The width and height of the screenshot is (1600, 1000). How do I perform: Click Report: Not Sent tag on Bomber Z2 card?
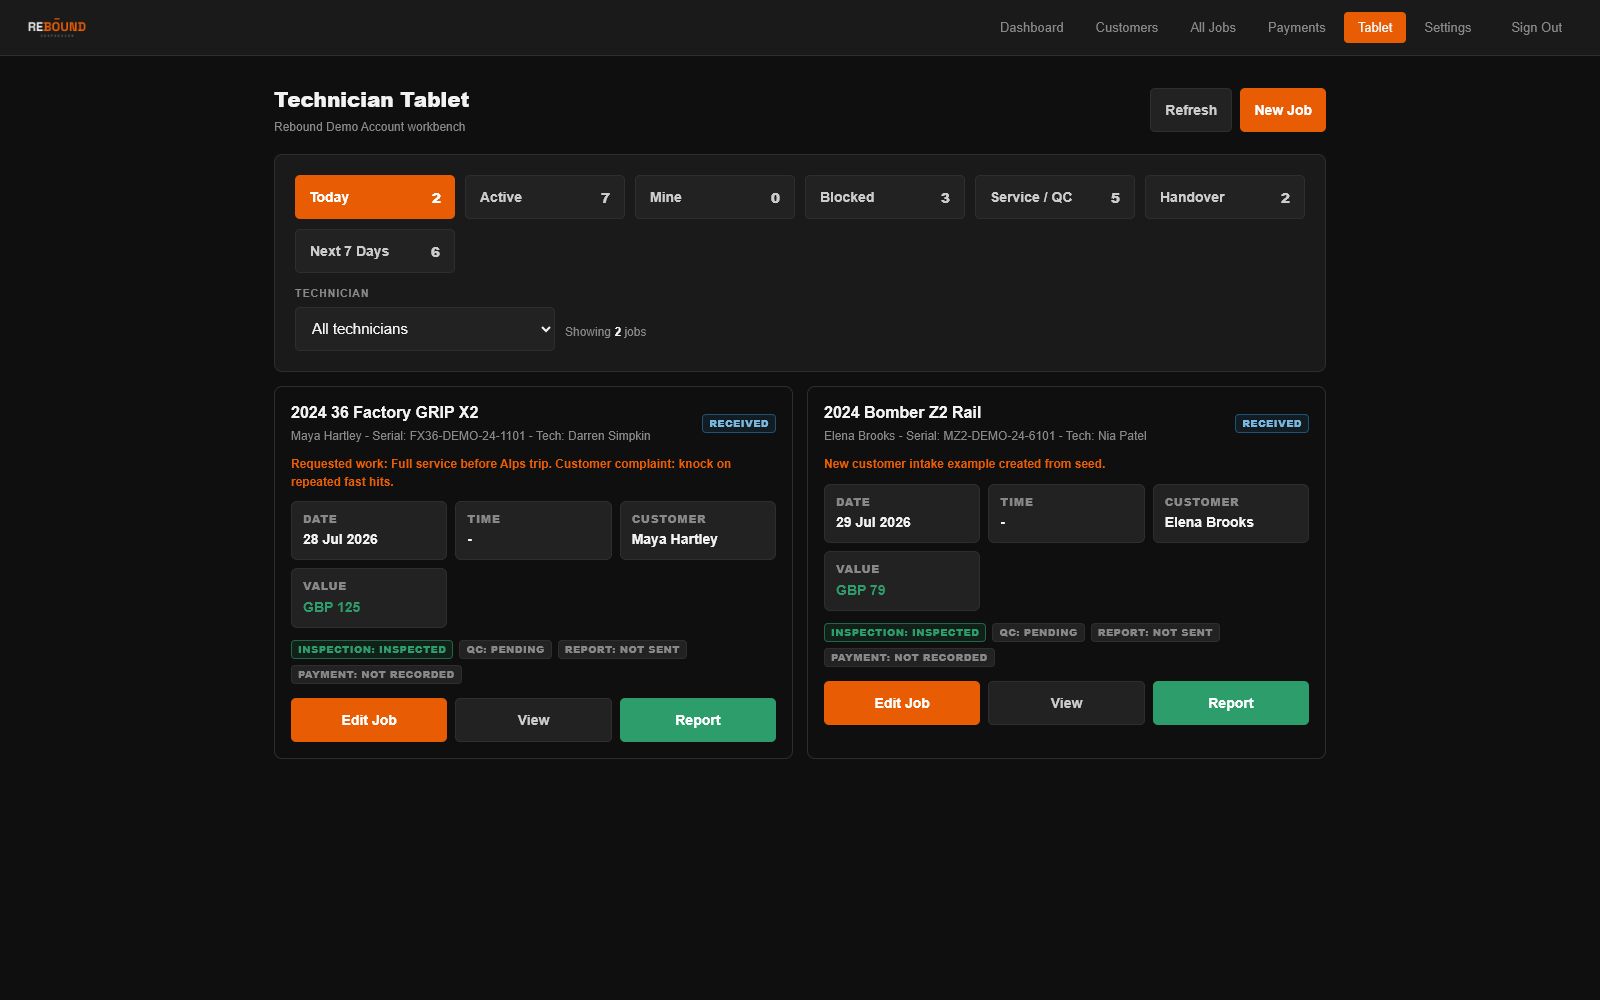tap(1155, 633)
